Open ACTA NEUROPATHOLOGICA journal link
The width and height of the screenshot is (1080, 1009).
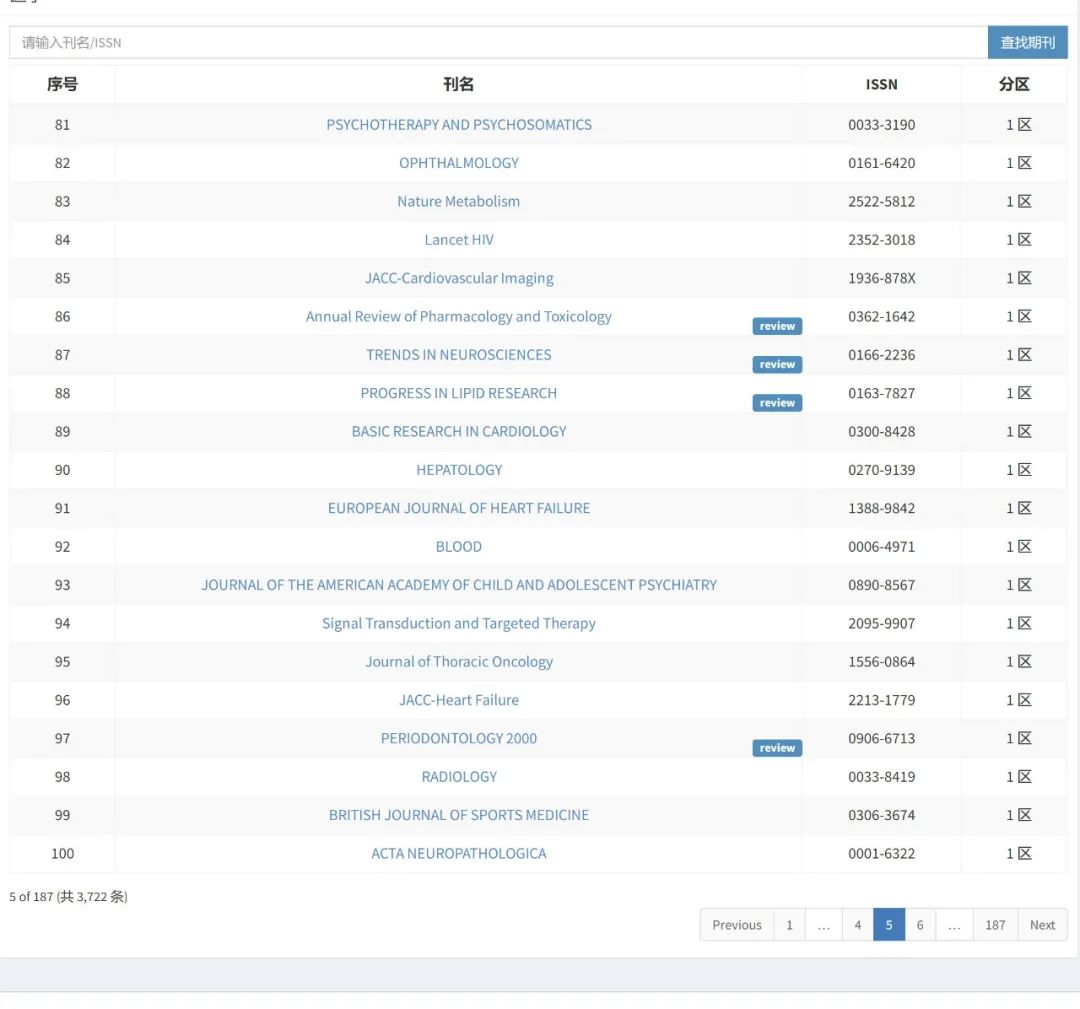pos(458,854)
